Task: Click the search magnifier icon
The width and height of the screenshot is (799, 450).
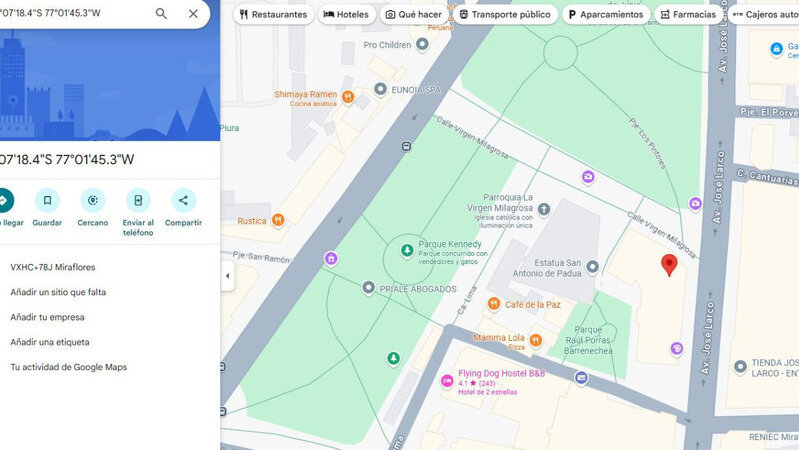Action: tap(161, 14)
